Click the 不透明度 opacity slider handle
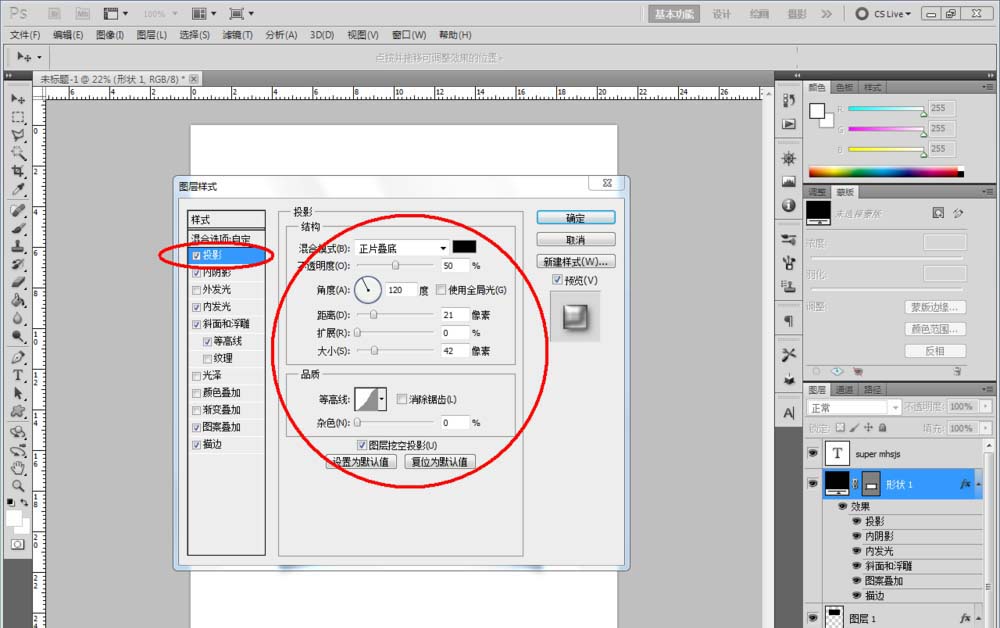 pos(395,265)
